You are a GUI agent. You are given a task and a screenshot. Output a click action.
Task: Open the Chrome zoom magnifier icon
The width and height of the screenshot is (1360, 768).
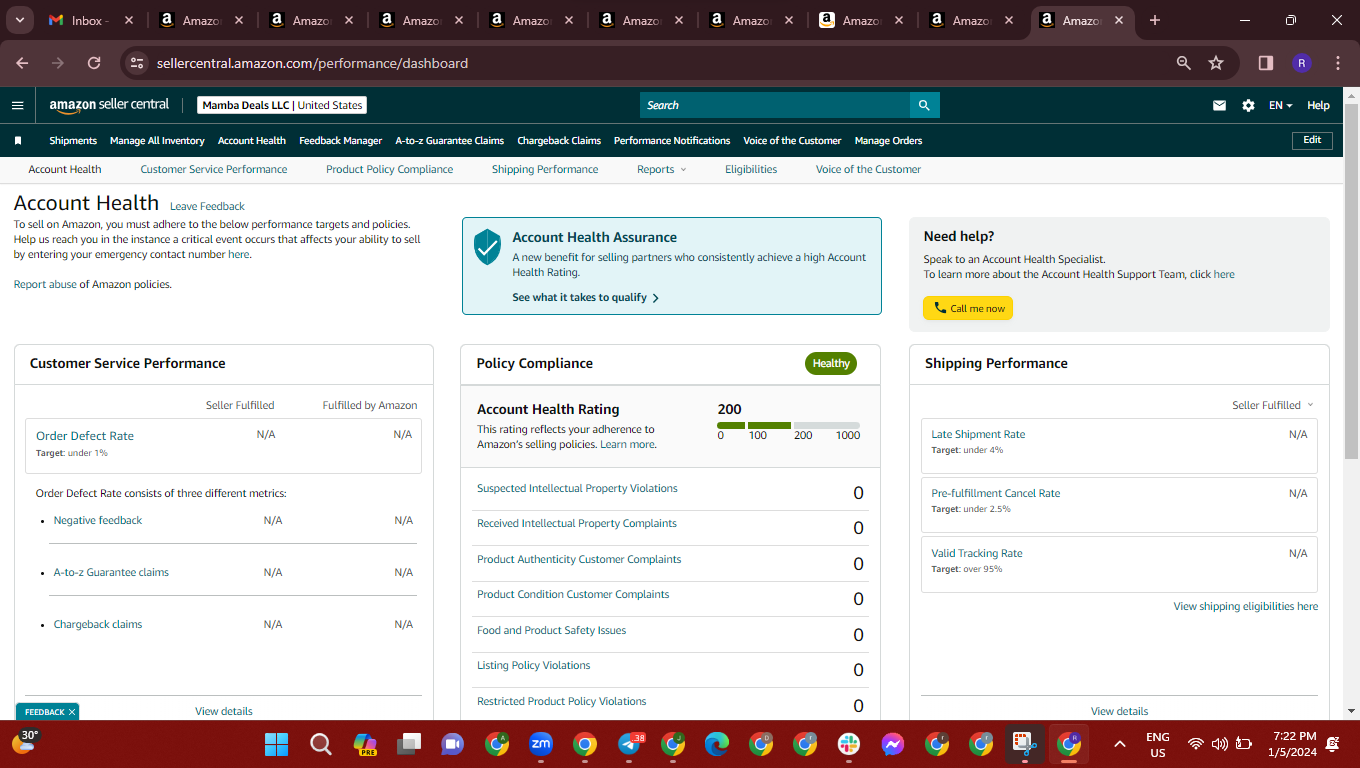(x=1184, y=63)
